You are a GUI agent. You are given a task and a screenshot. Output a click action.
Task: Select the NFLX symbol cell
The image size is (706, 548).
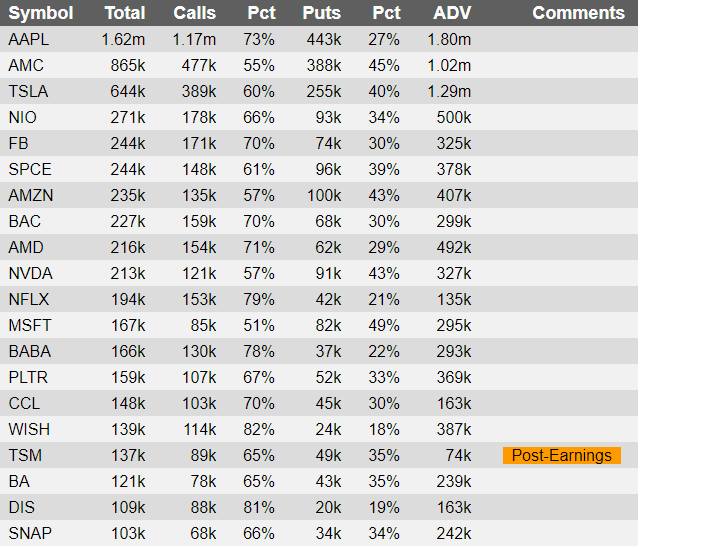28,299
